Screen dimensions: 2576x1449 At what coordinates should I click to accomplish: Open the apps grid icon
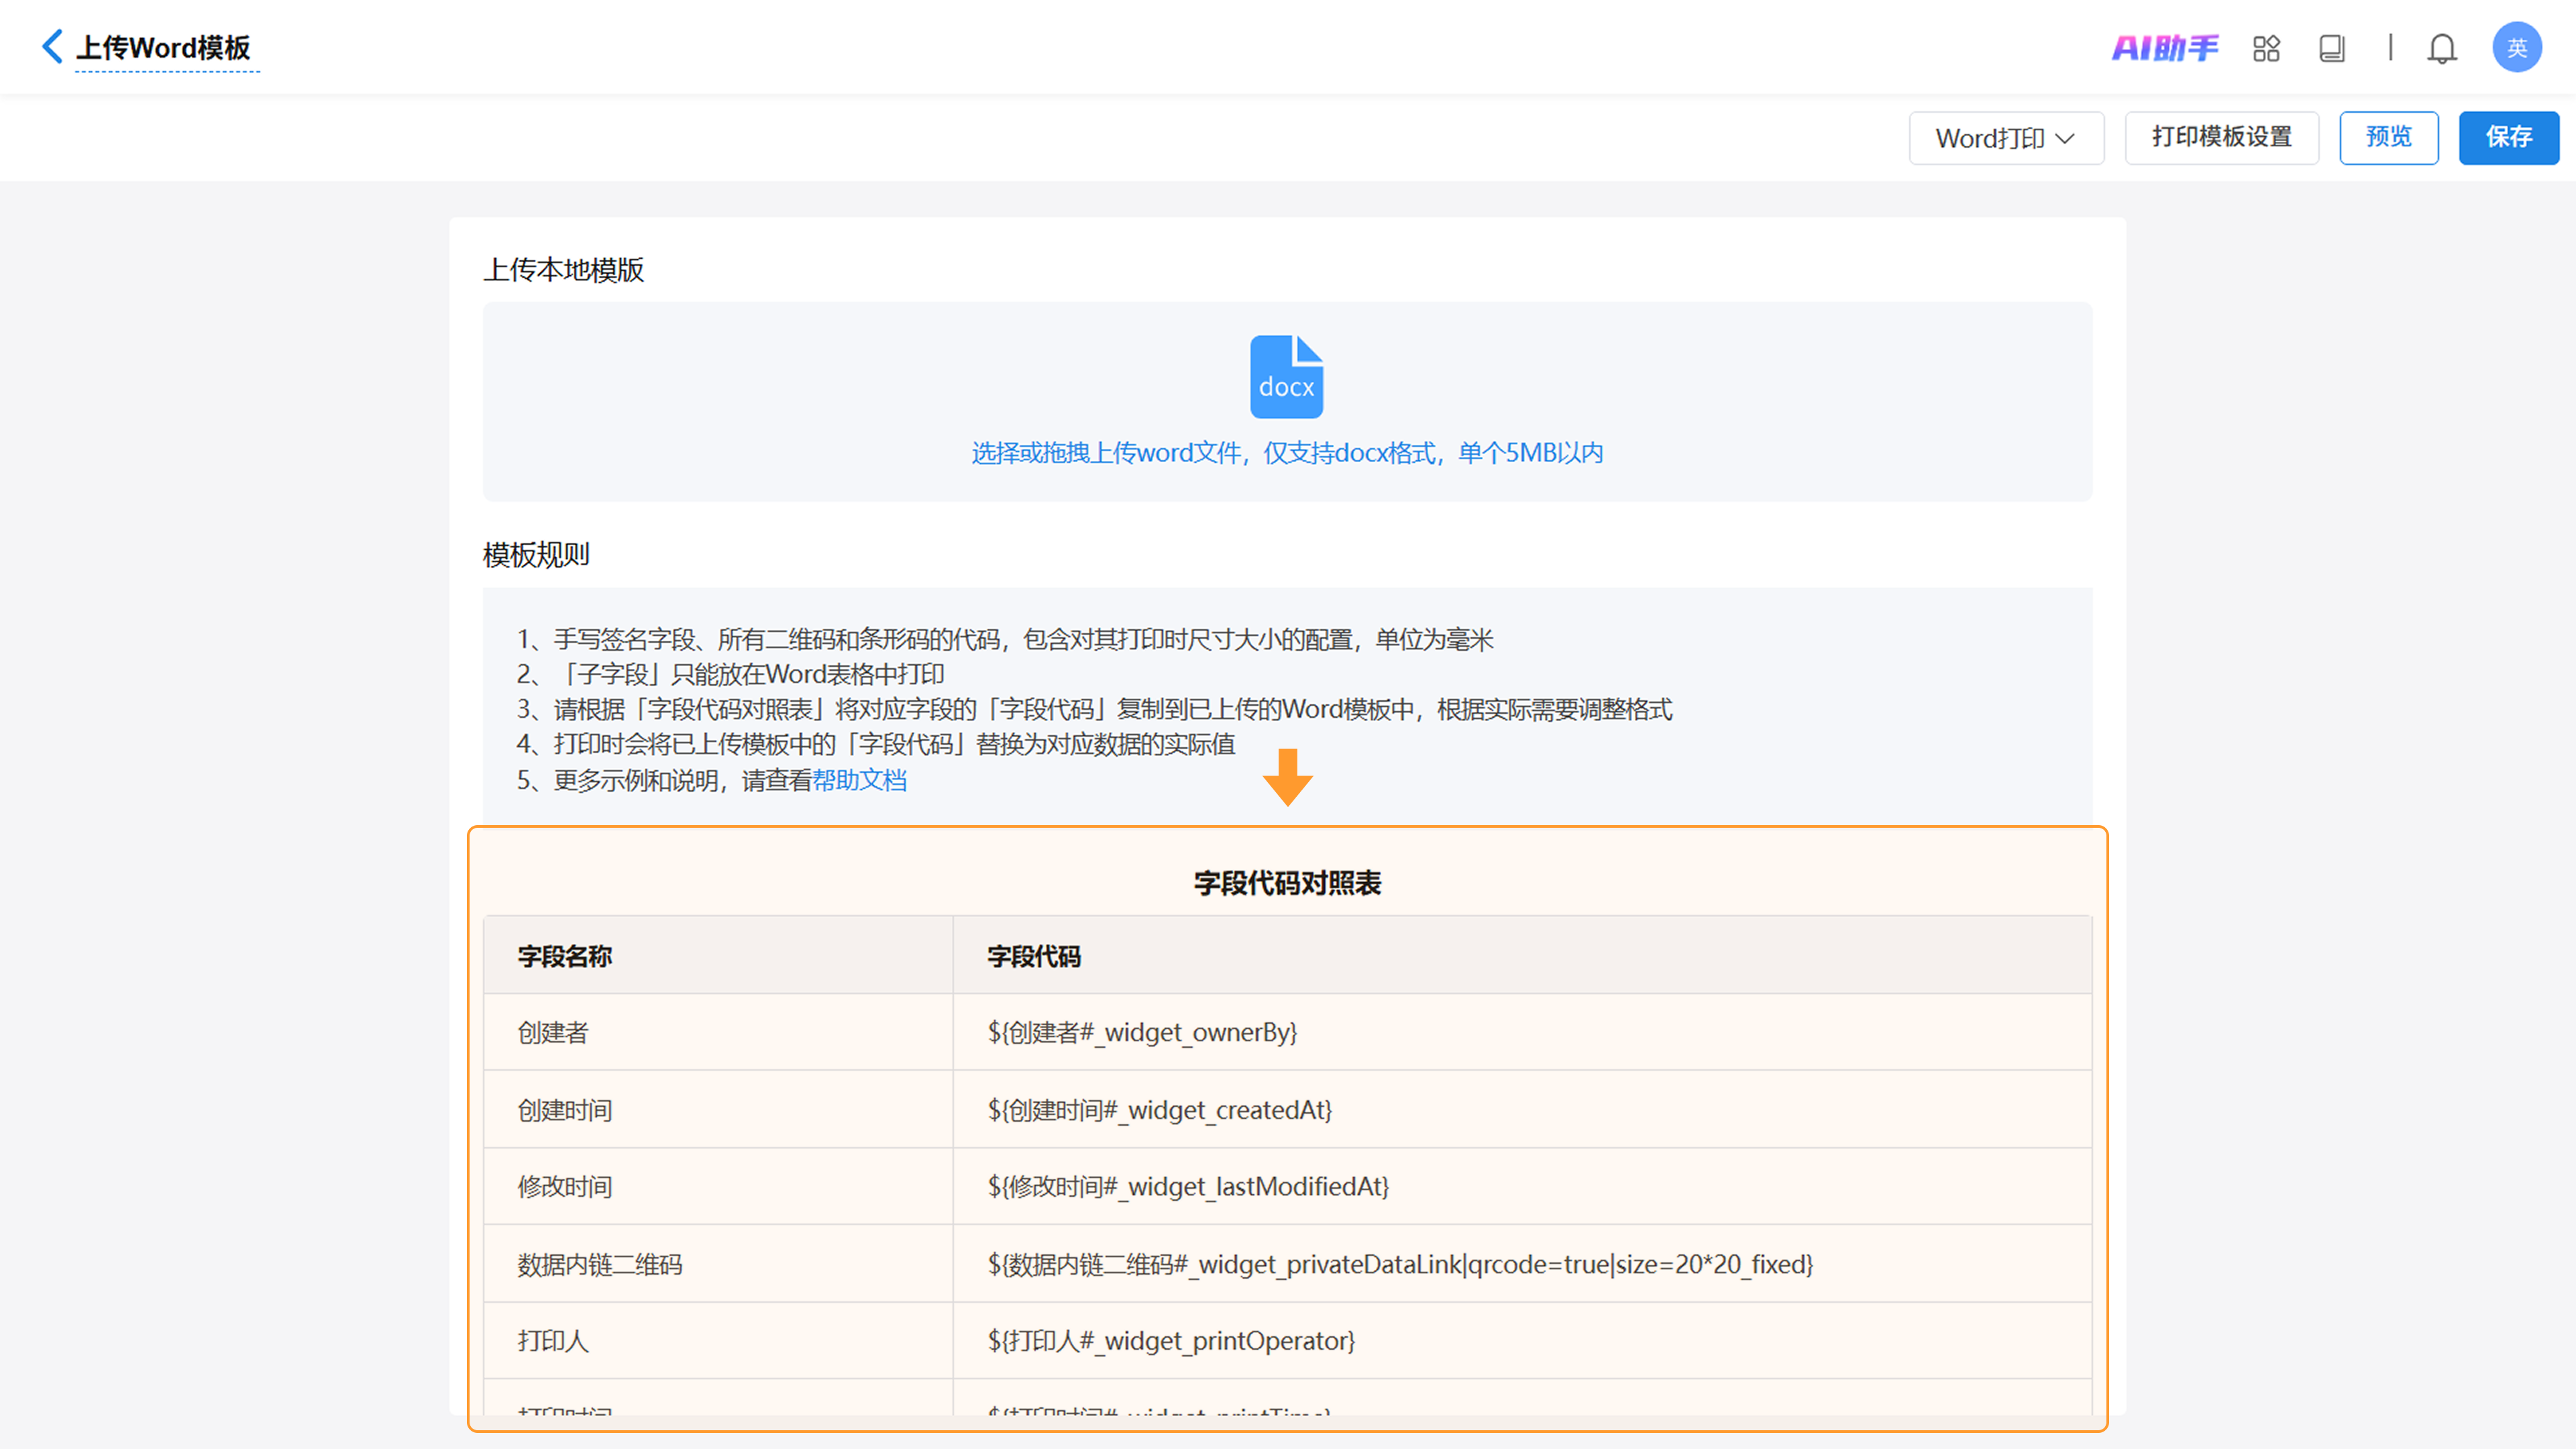coord(2266,48)
